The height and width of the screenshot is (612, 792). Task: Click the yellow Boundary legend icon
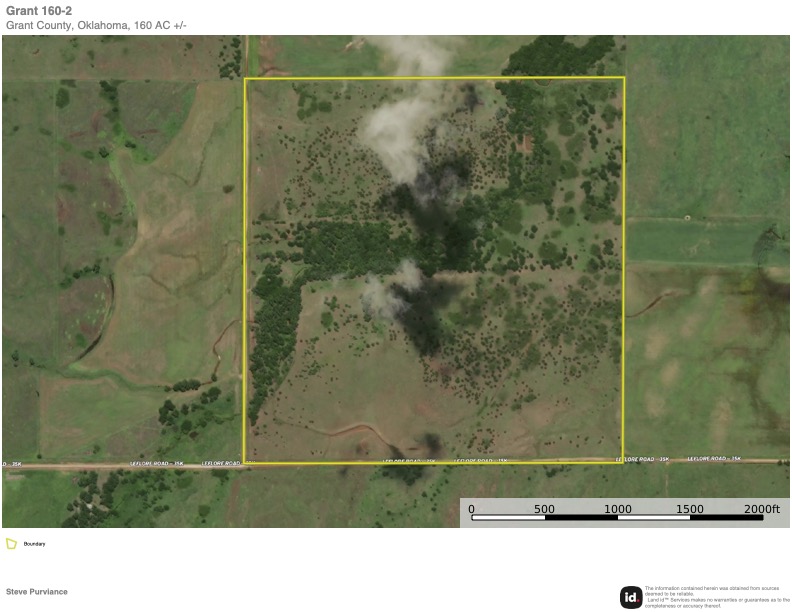pyautogui.click(x=11, y=544)
